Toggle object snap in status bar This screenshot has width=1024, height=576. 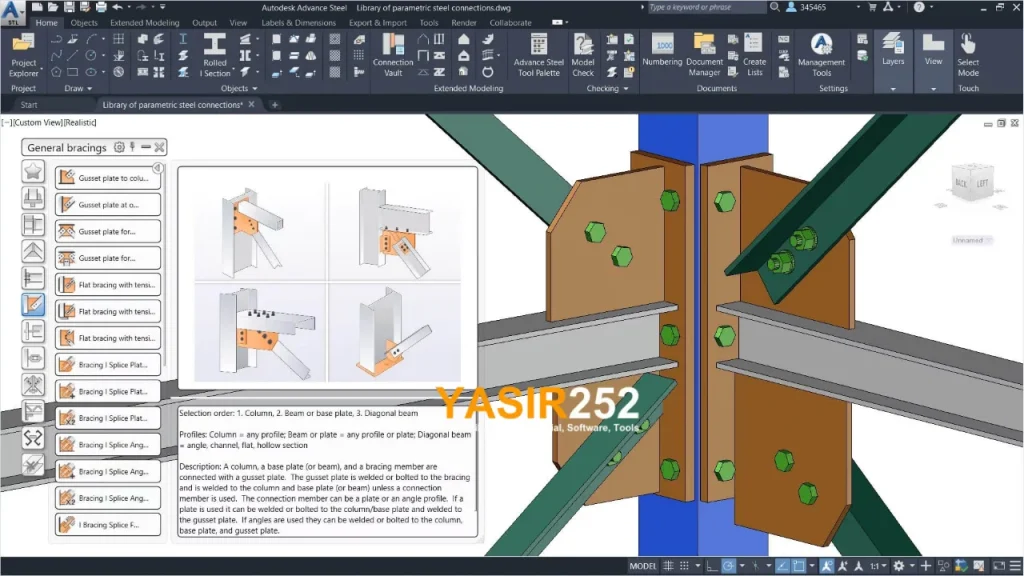(x=798, y=566)
